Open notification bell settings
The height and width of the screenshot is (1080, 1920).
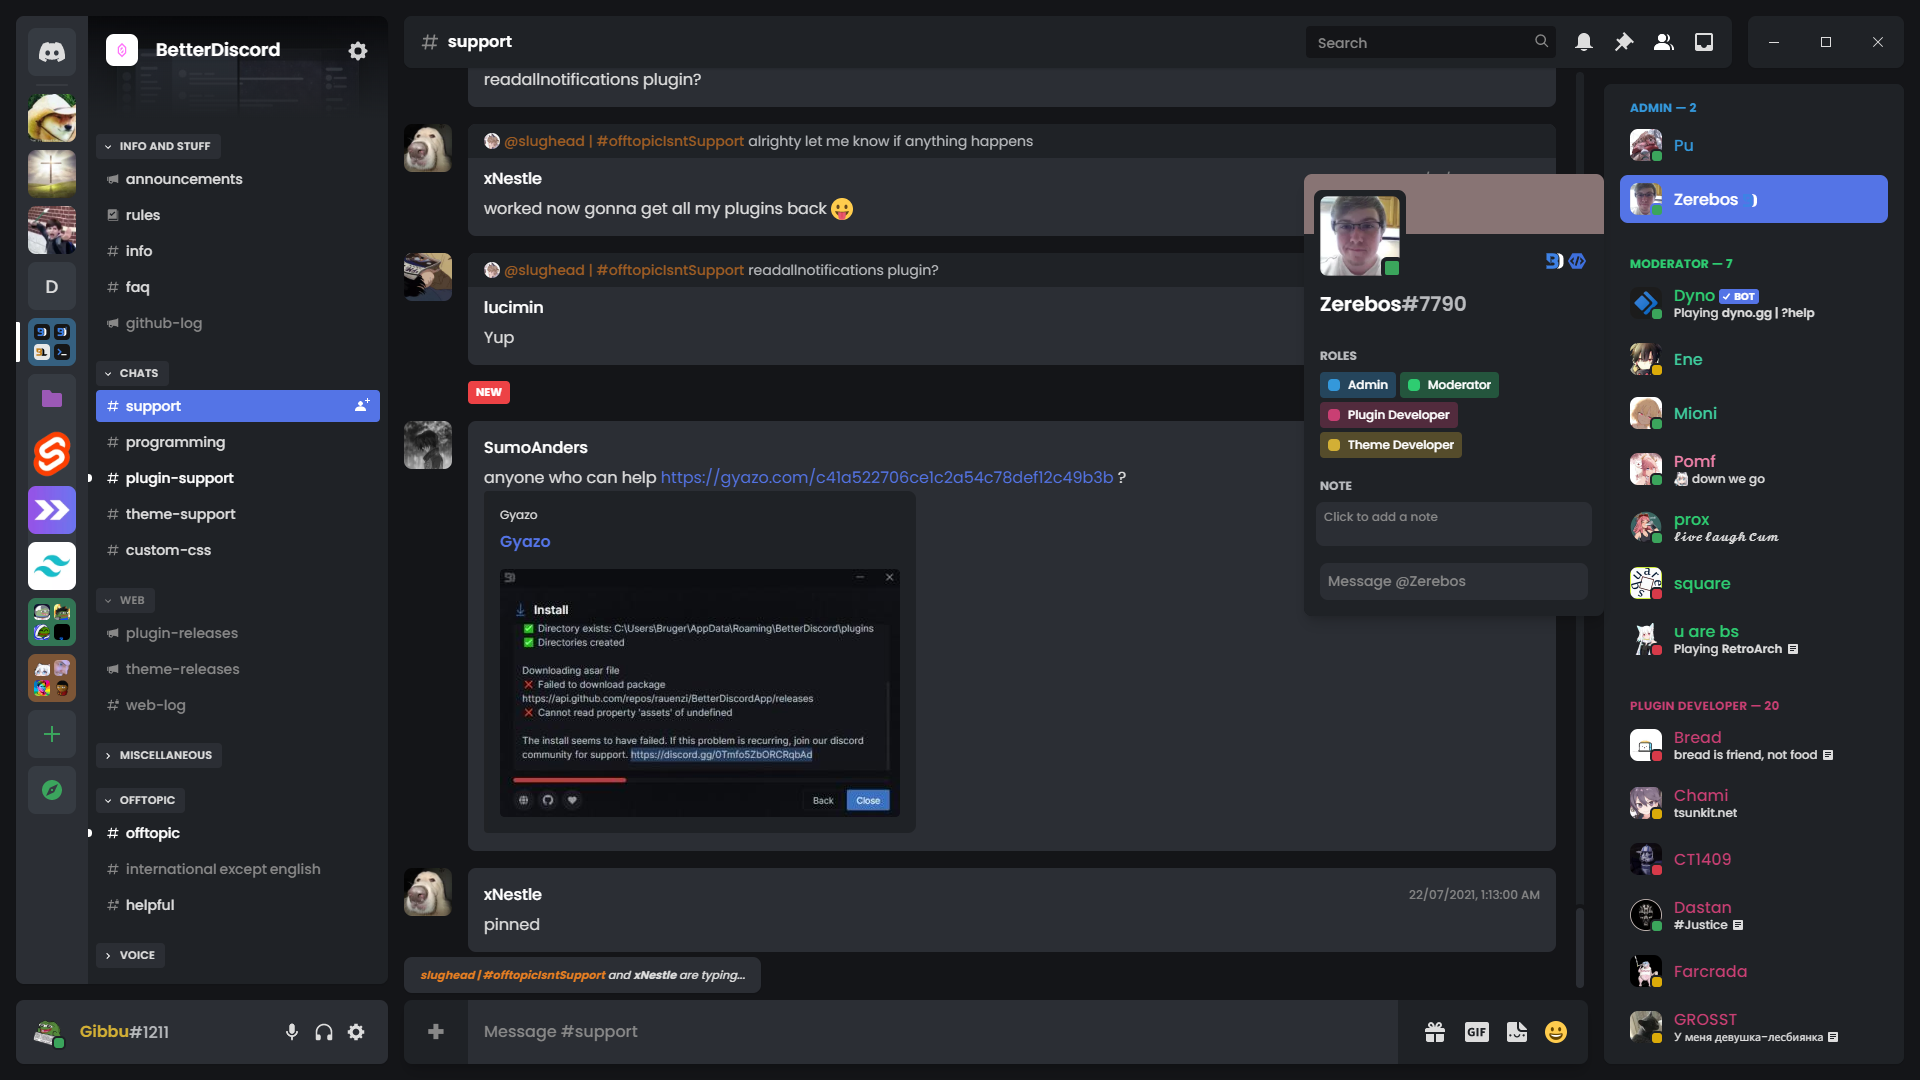tap(1584, 42)
